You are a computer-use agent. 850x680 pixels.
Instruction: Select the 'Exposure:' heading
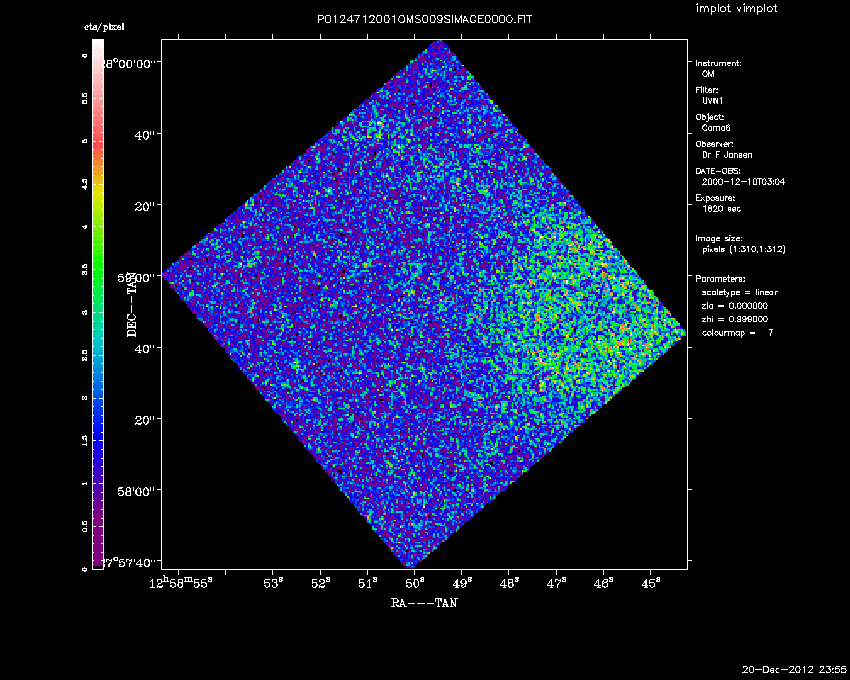click(x=716, y=198)
